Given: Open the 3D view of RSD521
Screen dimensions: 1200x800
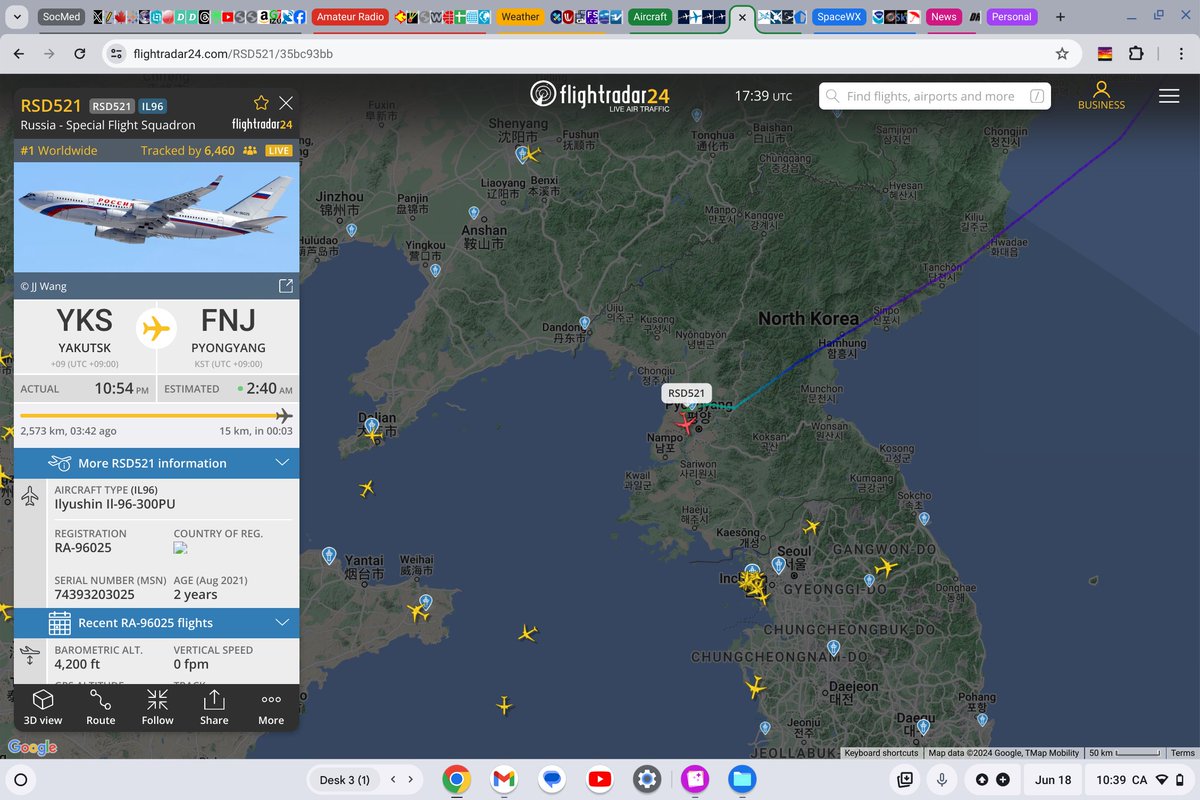Looking at the screenshot, I should (41, 707).
